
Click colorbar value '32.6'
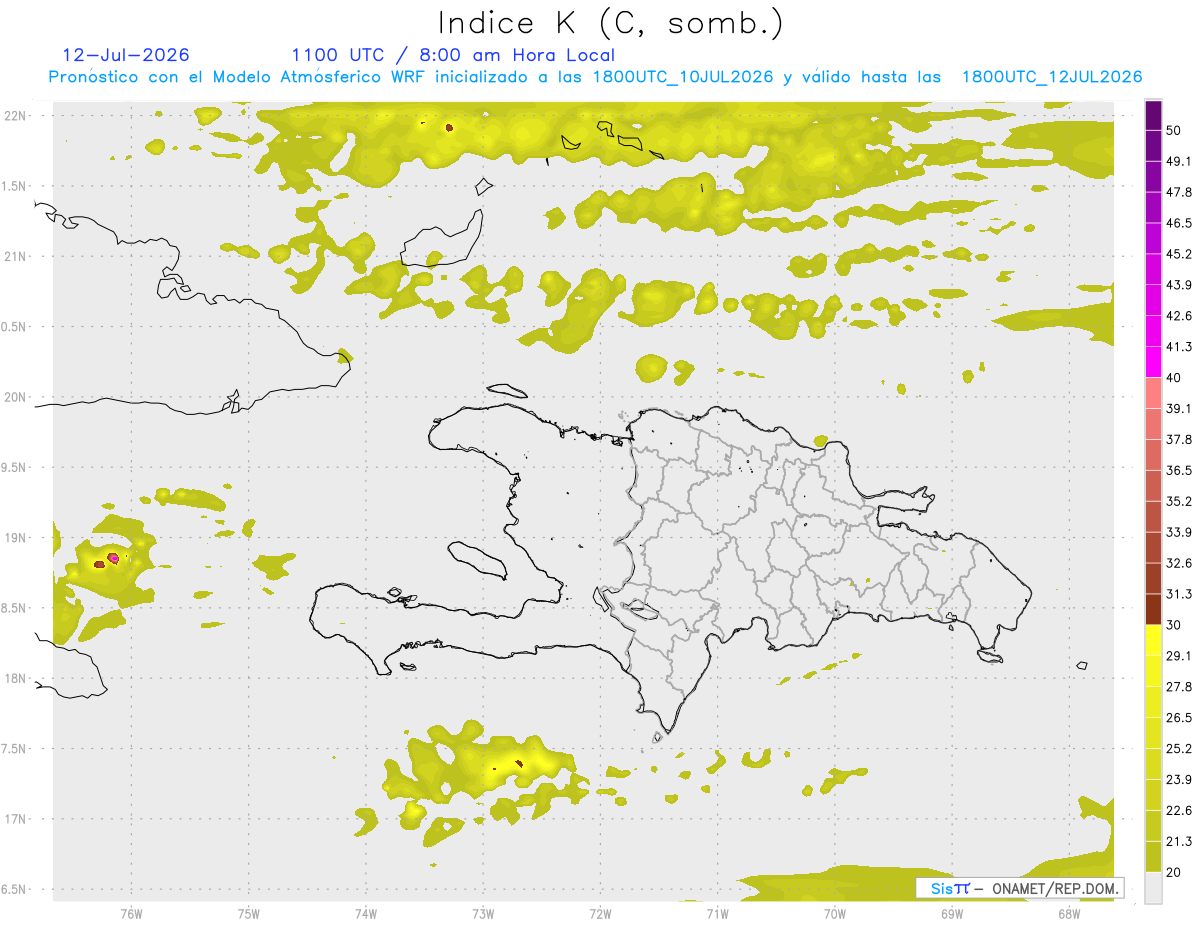click(1179, 563)
